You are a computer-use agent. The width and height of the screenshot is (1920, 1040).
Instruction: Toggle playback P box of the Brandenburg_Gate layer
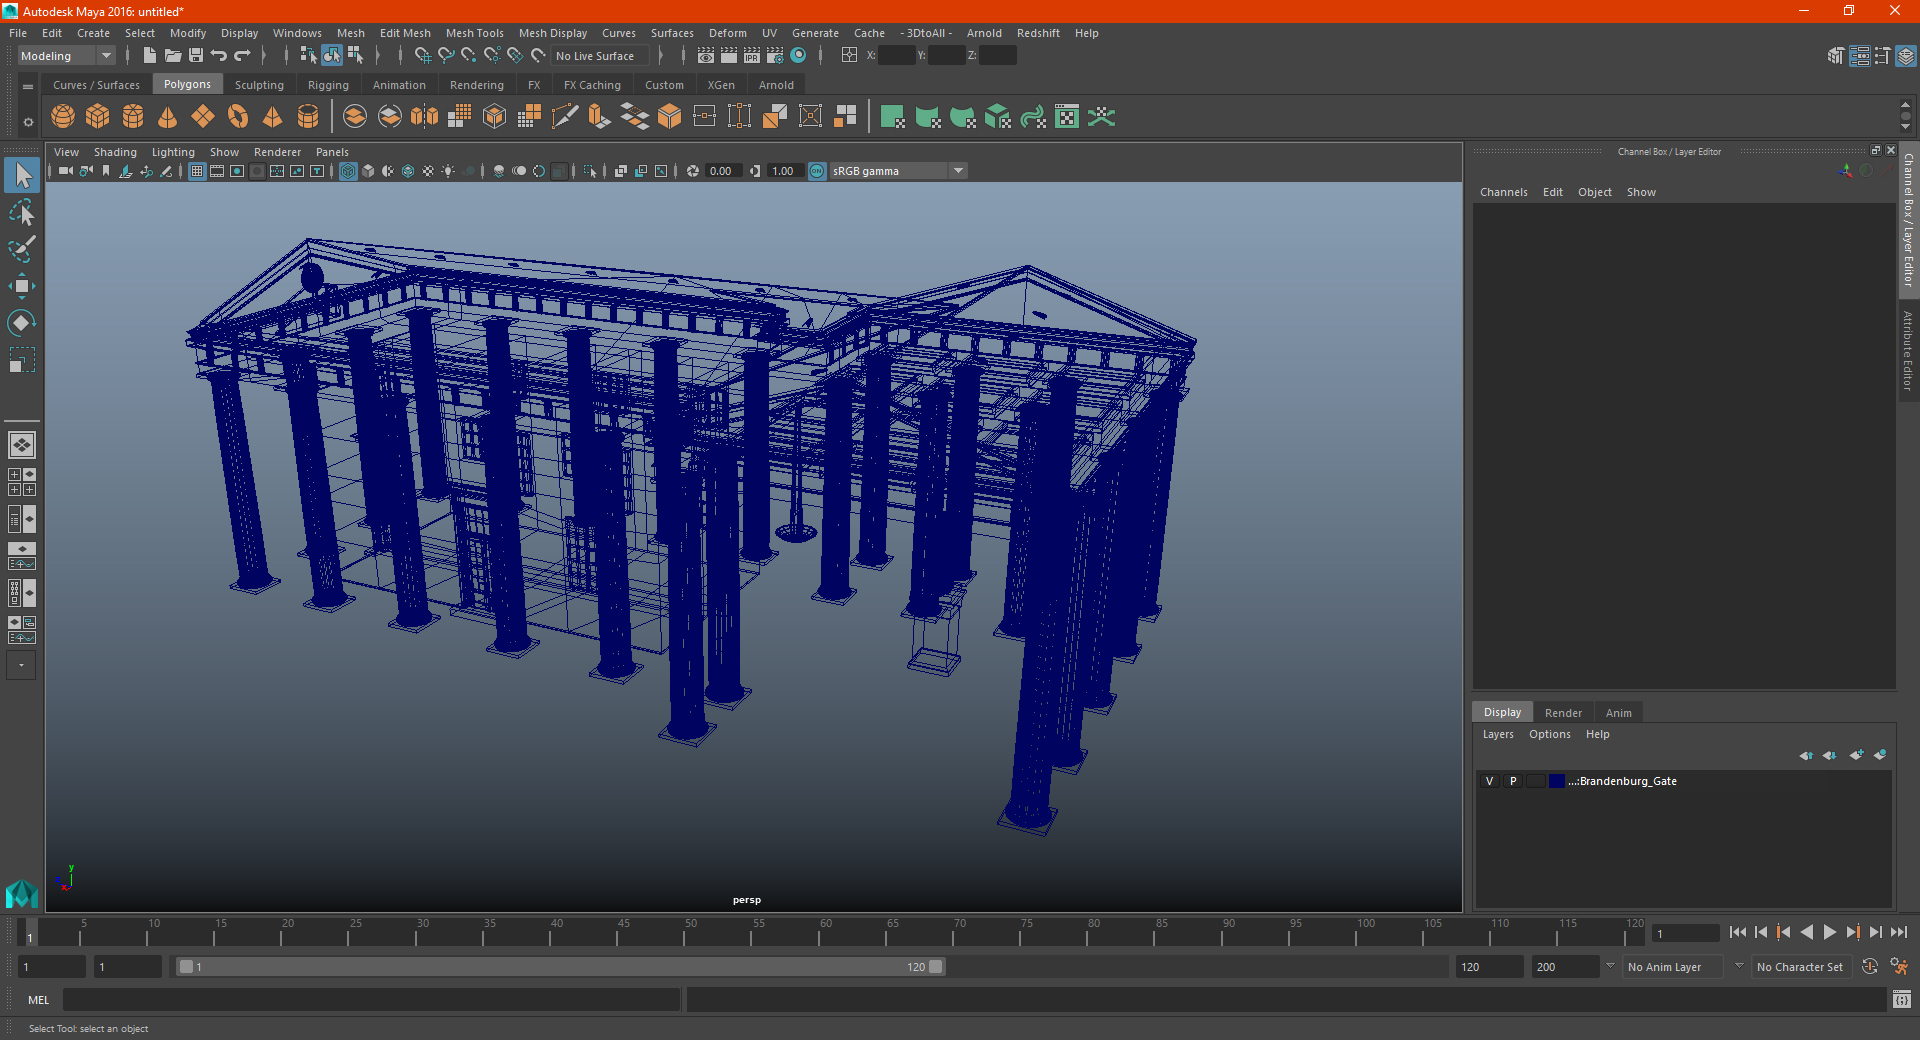tap(1513, 781)
